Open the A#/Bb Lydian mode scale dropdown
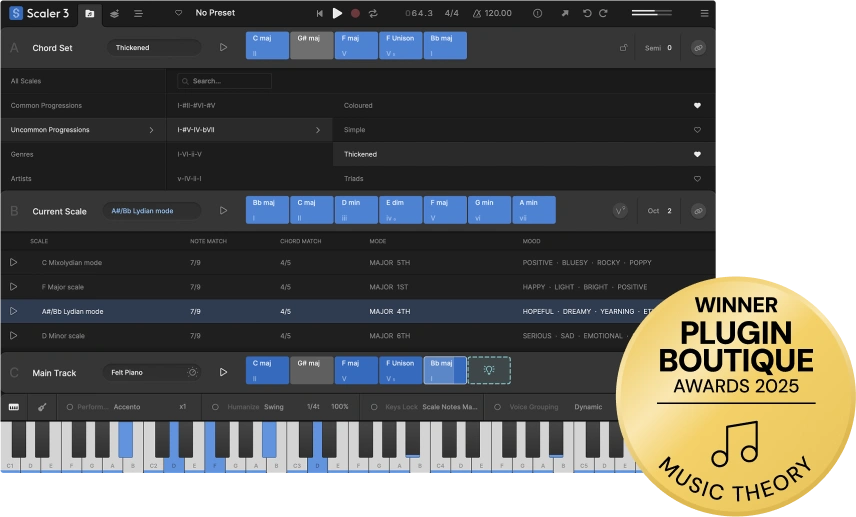Screen dimensions: 856x517 pyautogui.click(x=154, y=211)
